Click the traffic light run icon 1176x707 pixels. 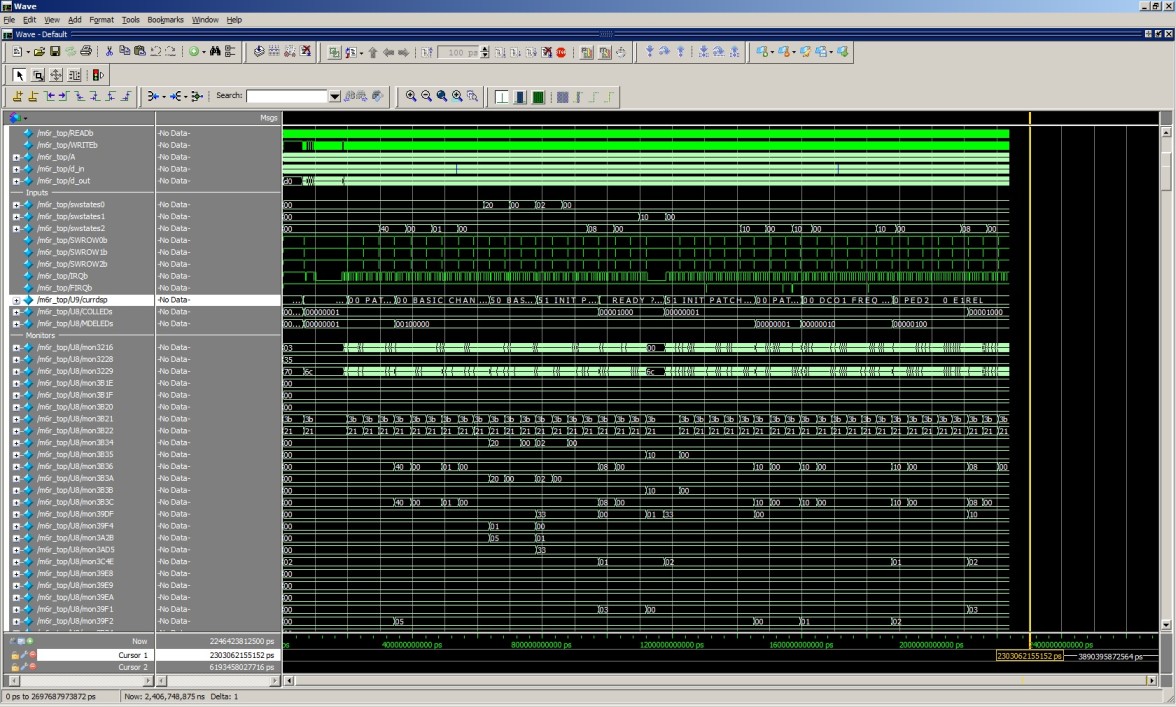pyautogui.click(x=98, y=75)
